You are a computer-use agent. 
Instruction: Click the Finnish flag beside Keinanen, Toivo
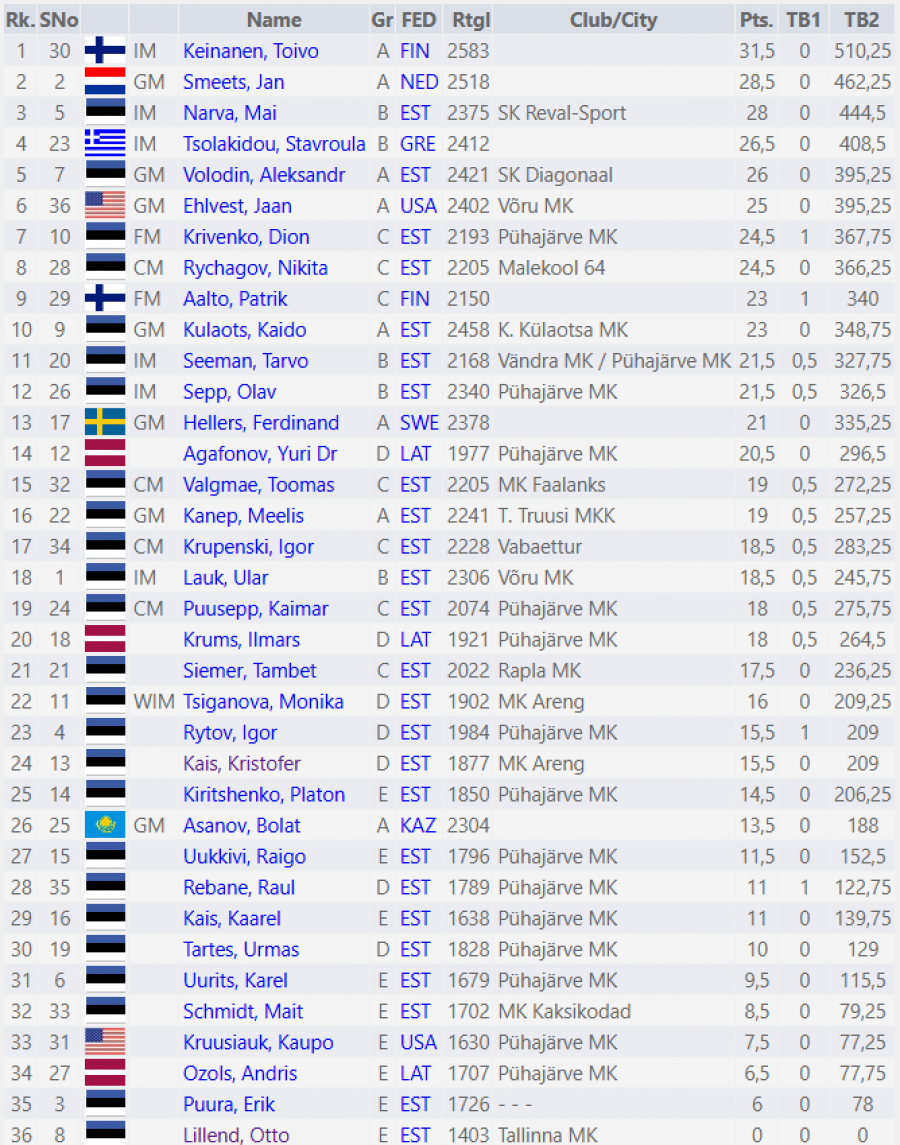point(104,51)
